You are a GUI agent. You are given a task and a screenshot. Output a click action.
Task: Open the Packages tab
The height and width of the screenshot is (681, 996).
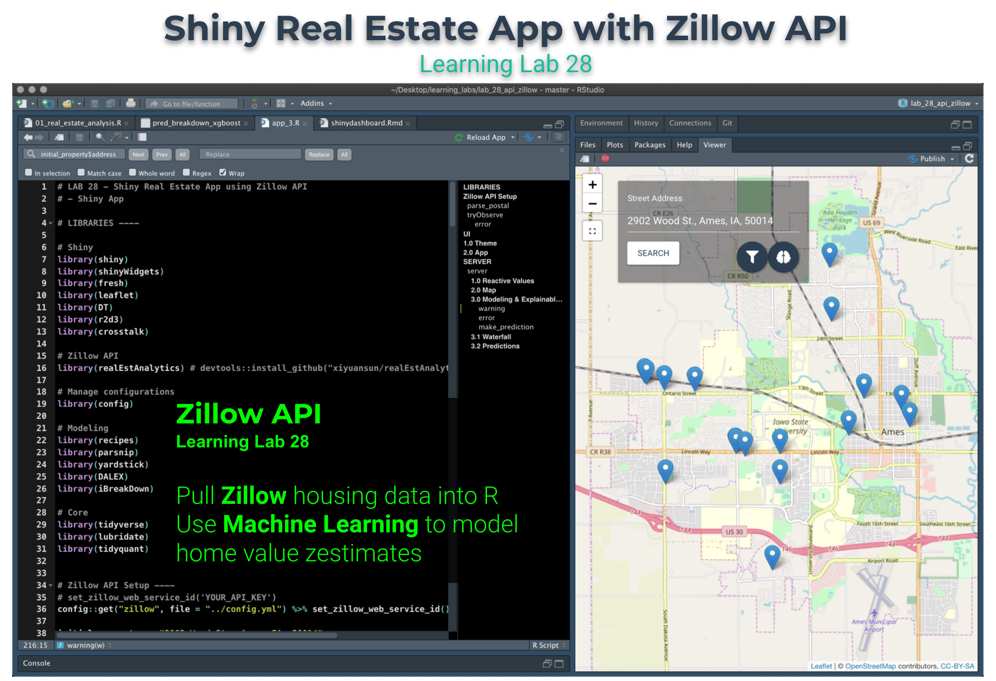click(649, 145)
